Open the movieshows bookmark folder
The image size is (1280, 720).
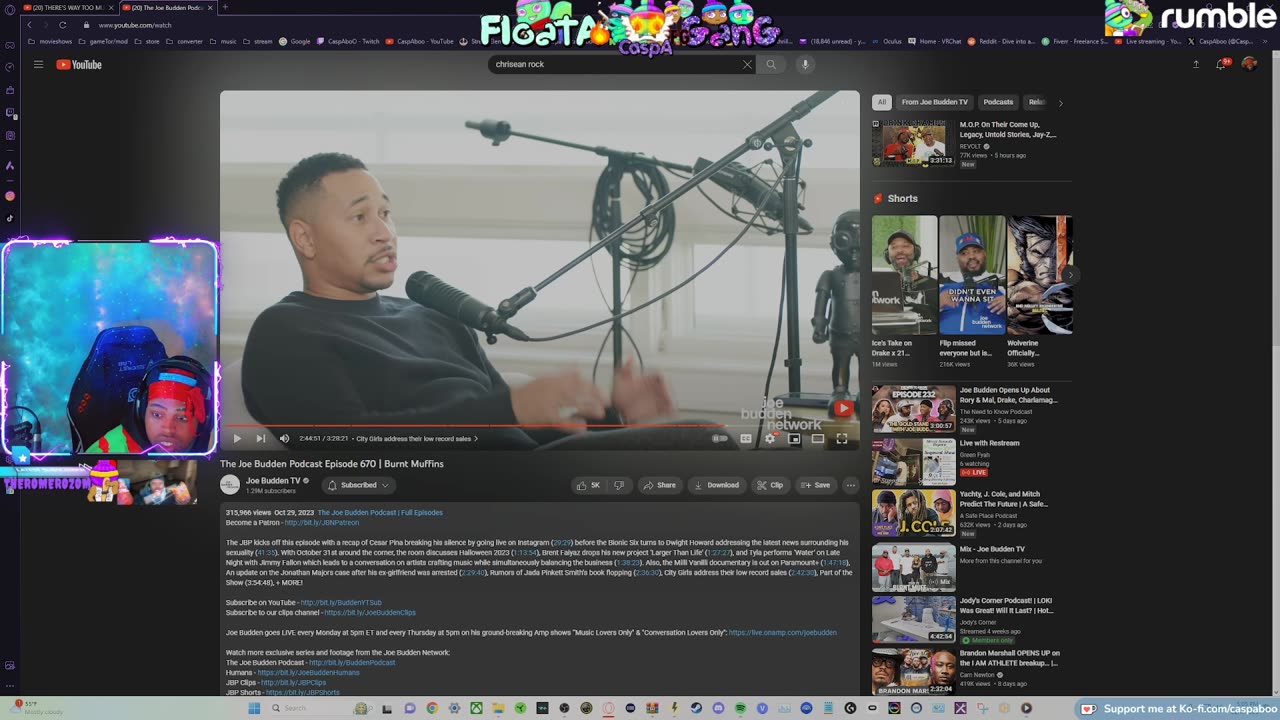50,42
